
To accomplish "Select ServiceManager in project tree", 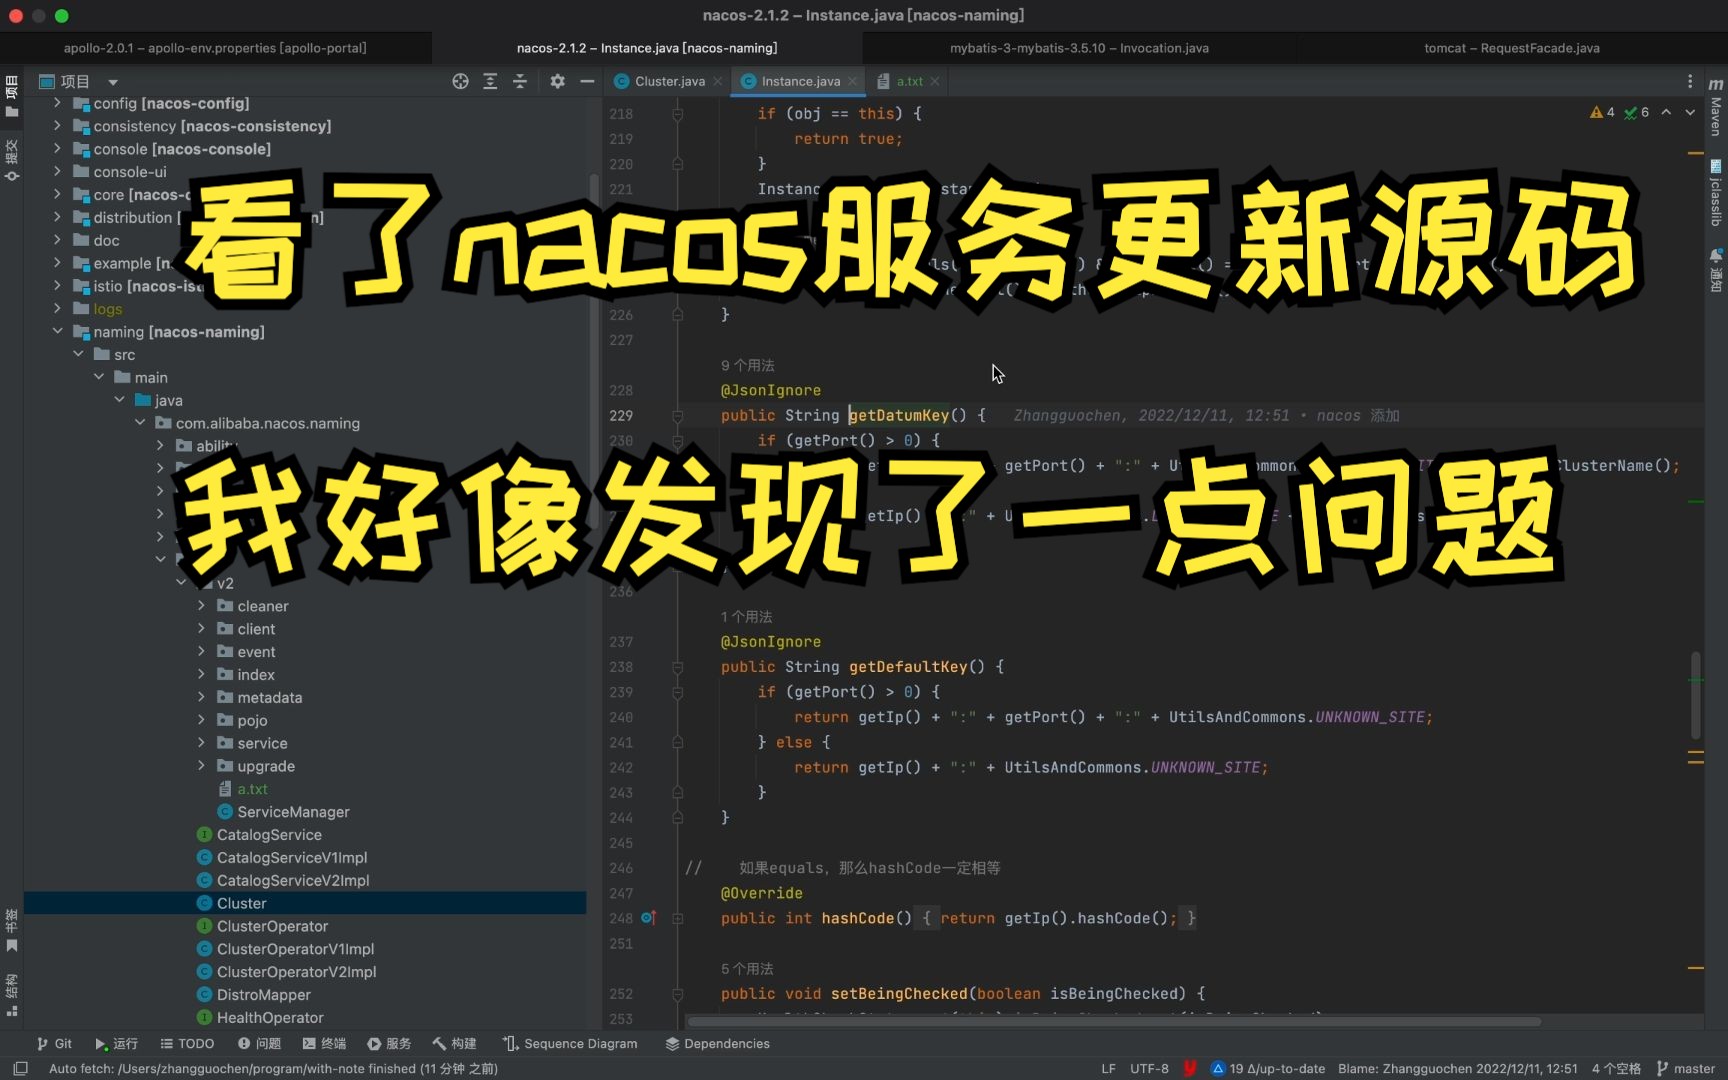I will pyautogui.click(x=293, y=812).
